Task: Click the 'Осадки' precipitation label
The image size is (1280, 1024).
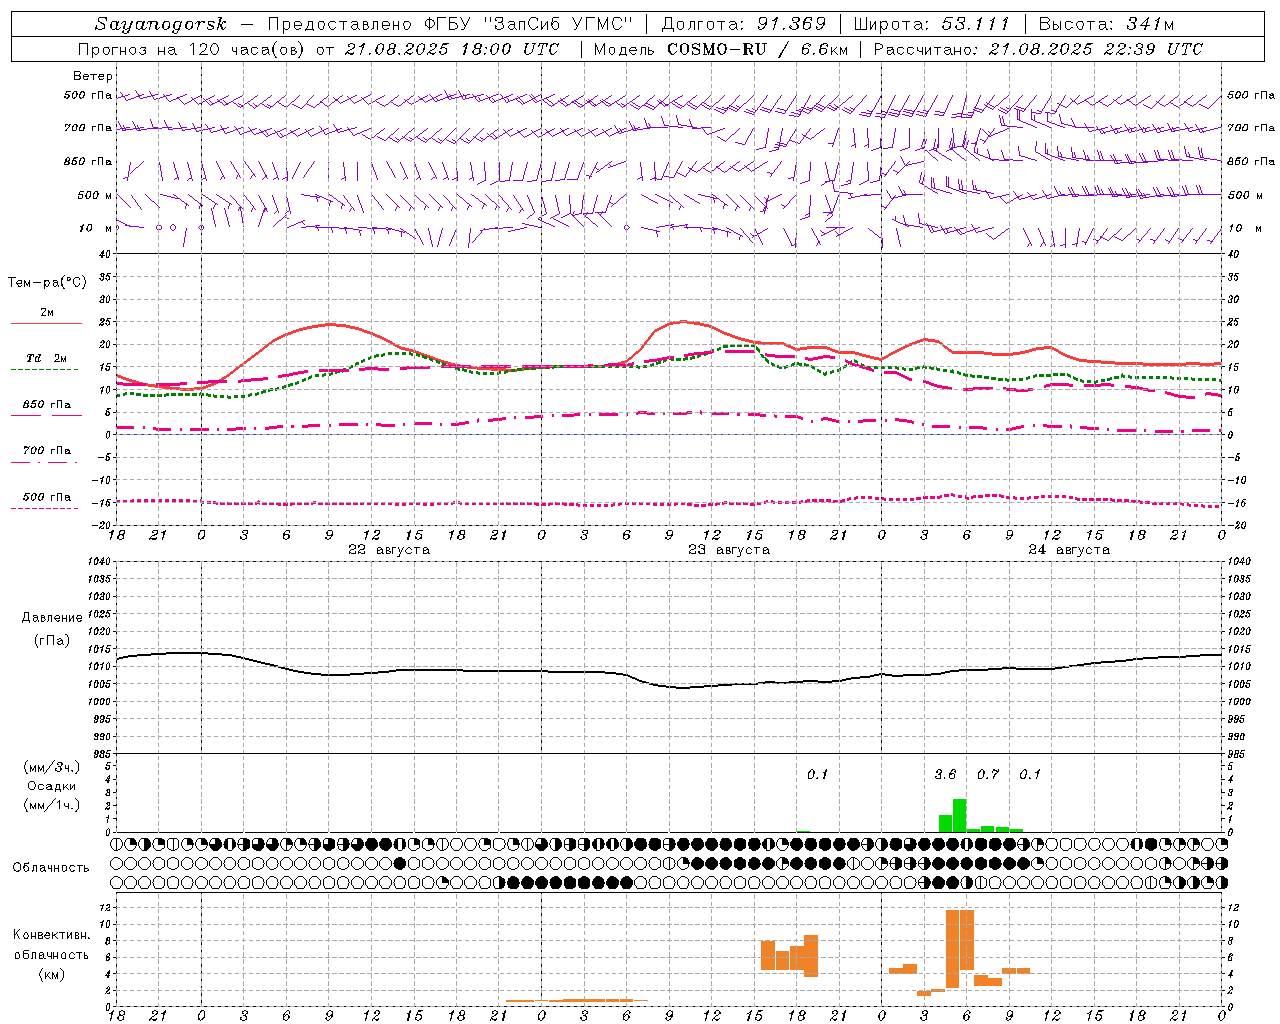Action: click(51, 786)
